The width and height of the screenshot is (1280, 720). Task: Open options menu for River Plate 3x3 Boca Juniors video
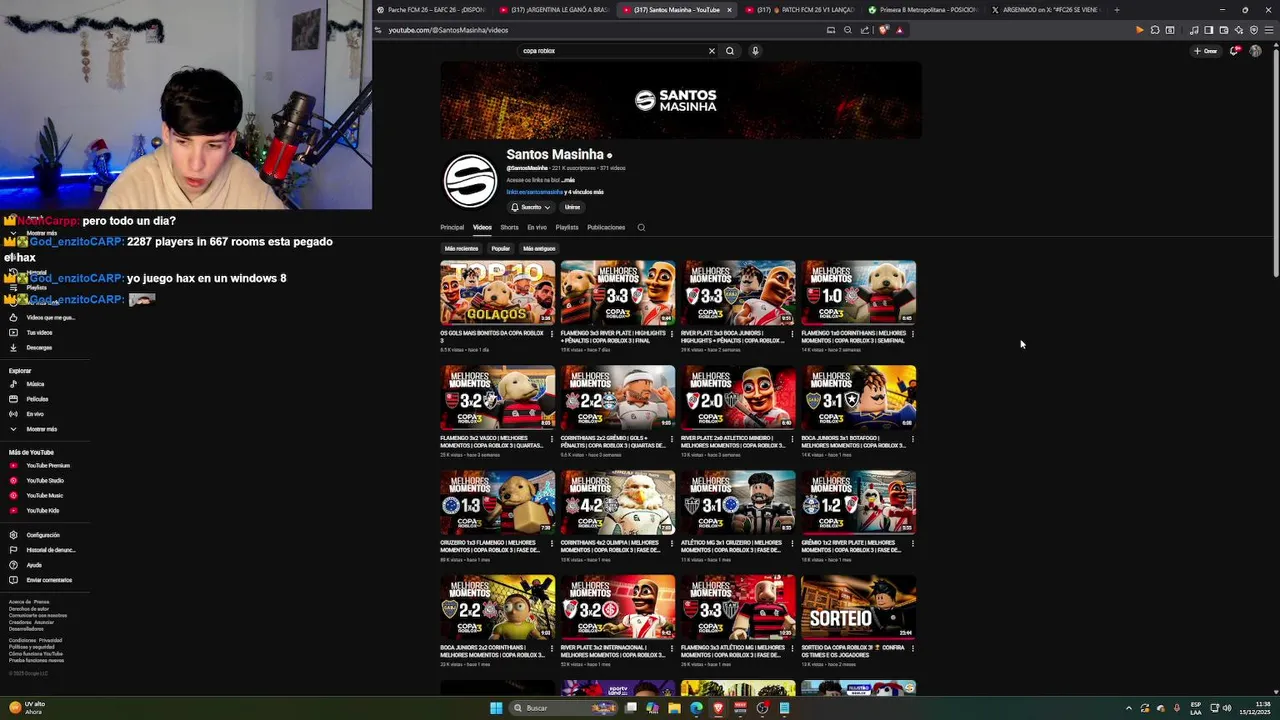tap(791, 334)
